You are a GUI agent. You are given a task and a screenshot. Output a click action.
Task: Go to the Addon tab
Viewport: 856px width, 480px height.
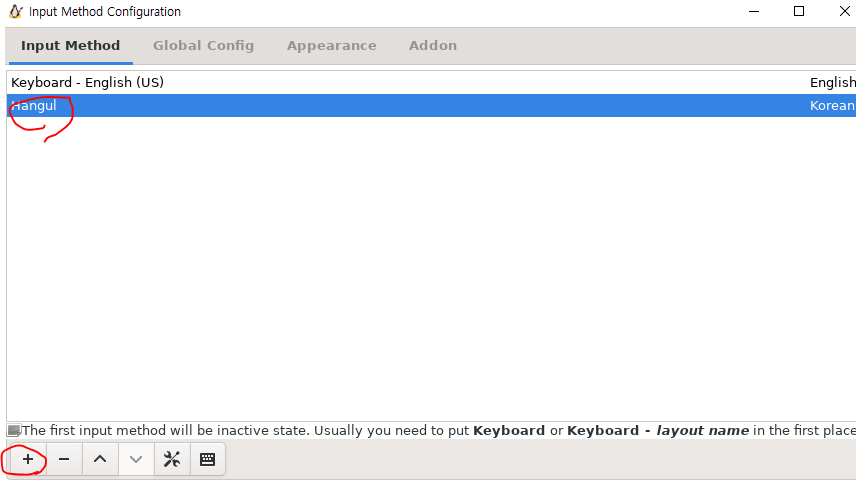click(x=433, y=45)
